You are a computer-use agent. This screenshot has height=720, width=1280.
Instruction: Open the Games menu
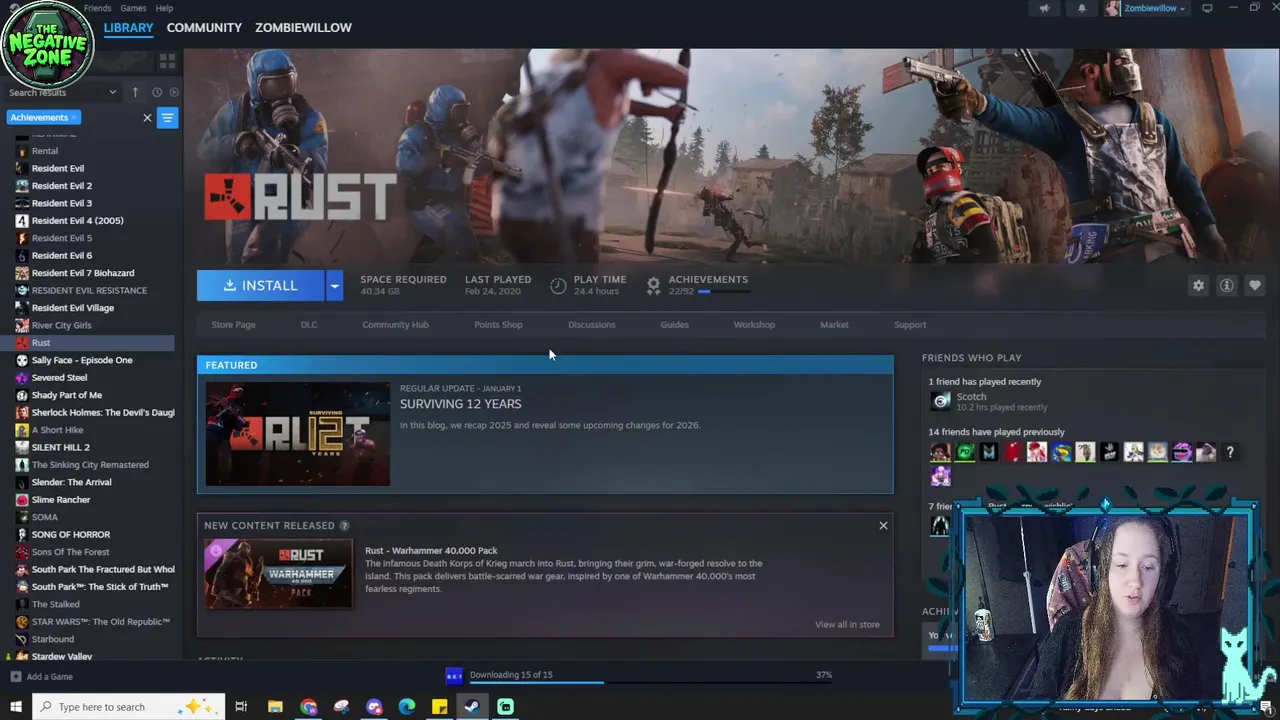133,8
